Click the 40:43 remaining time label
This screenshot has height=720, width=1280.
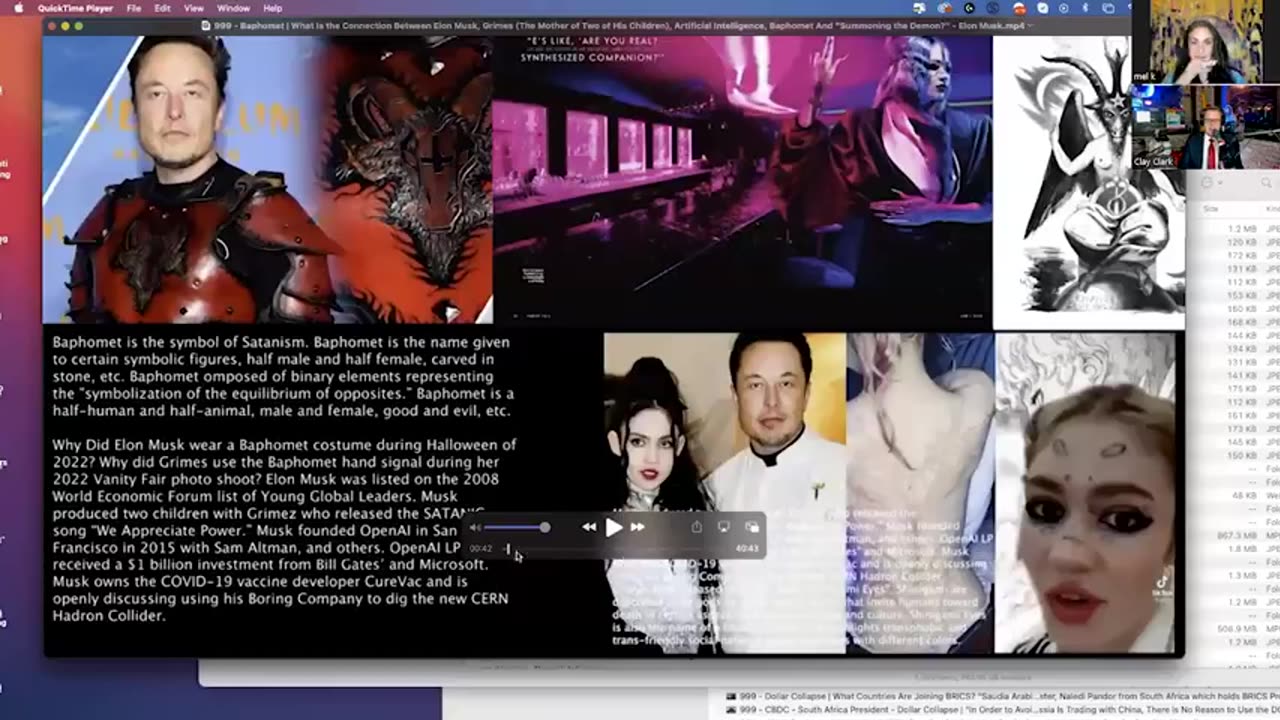pos(746,548)
